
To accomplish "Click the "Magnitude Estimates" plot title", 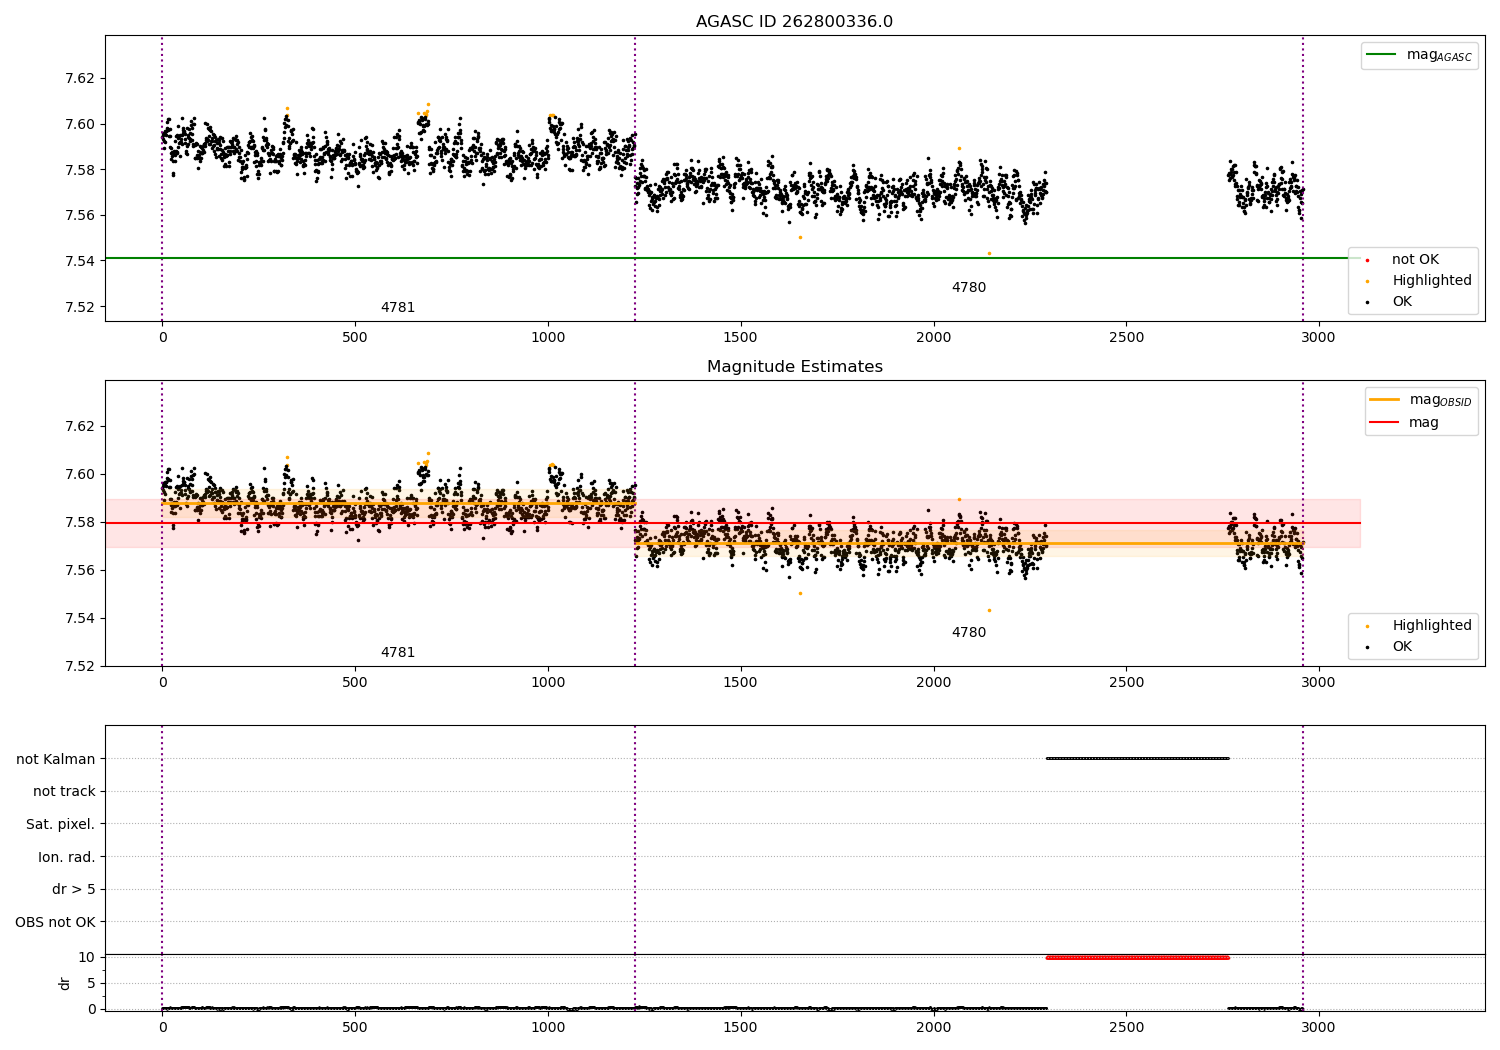I will click(794, 367).
